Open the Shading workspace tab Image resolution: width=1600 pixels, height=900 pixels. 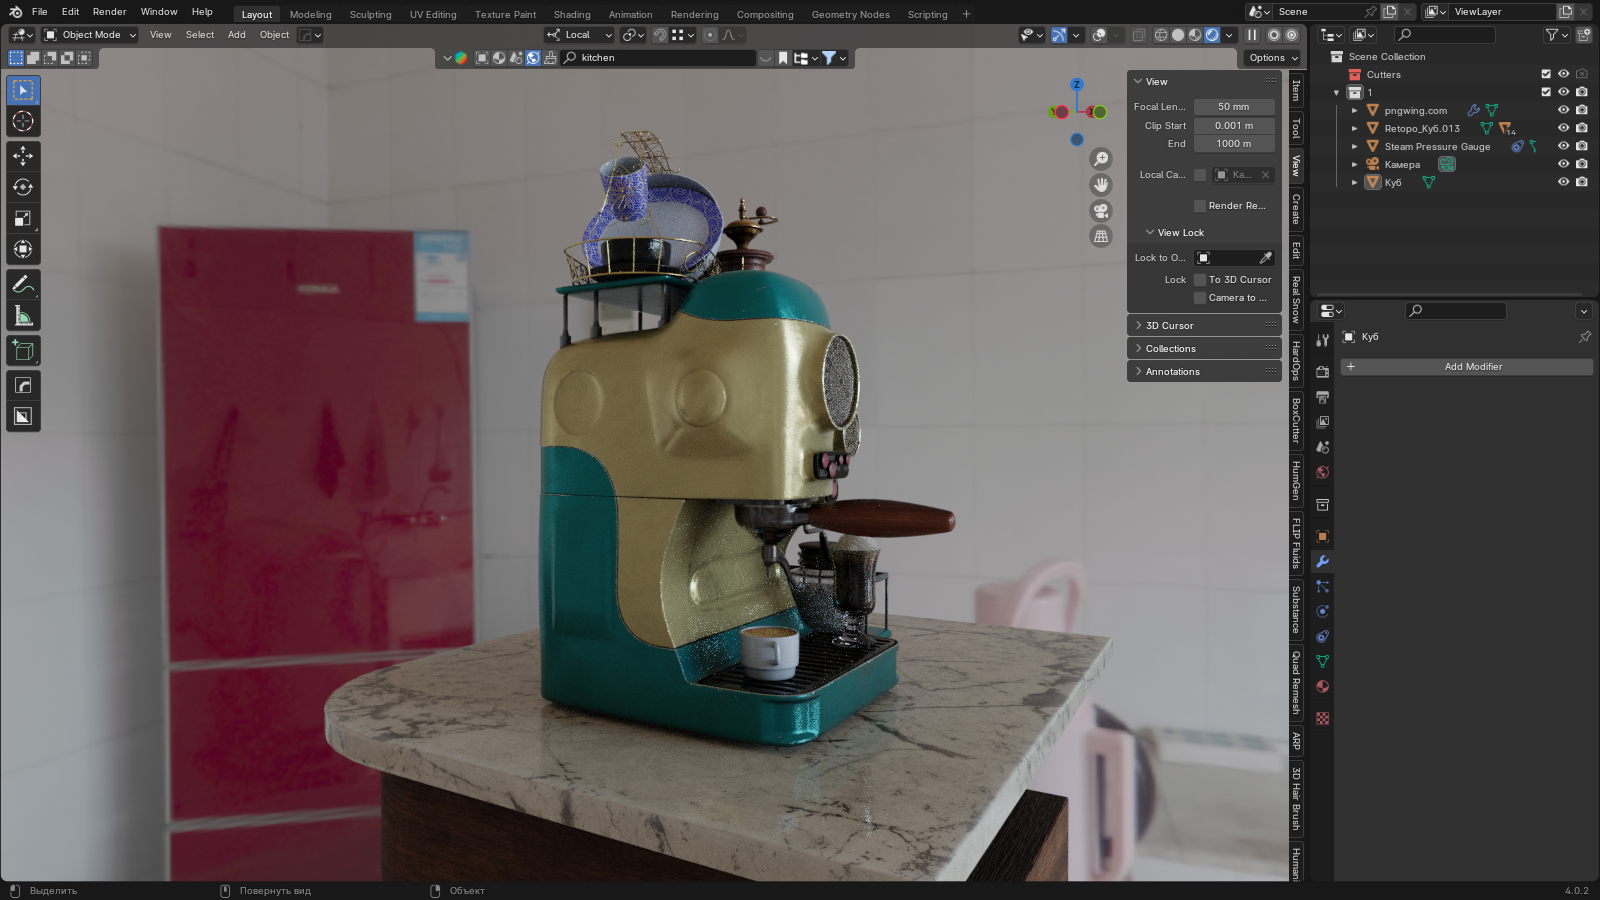click(x=572, y=15)
